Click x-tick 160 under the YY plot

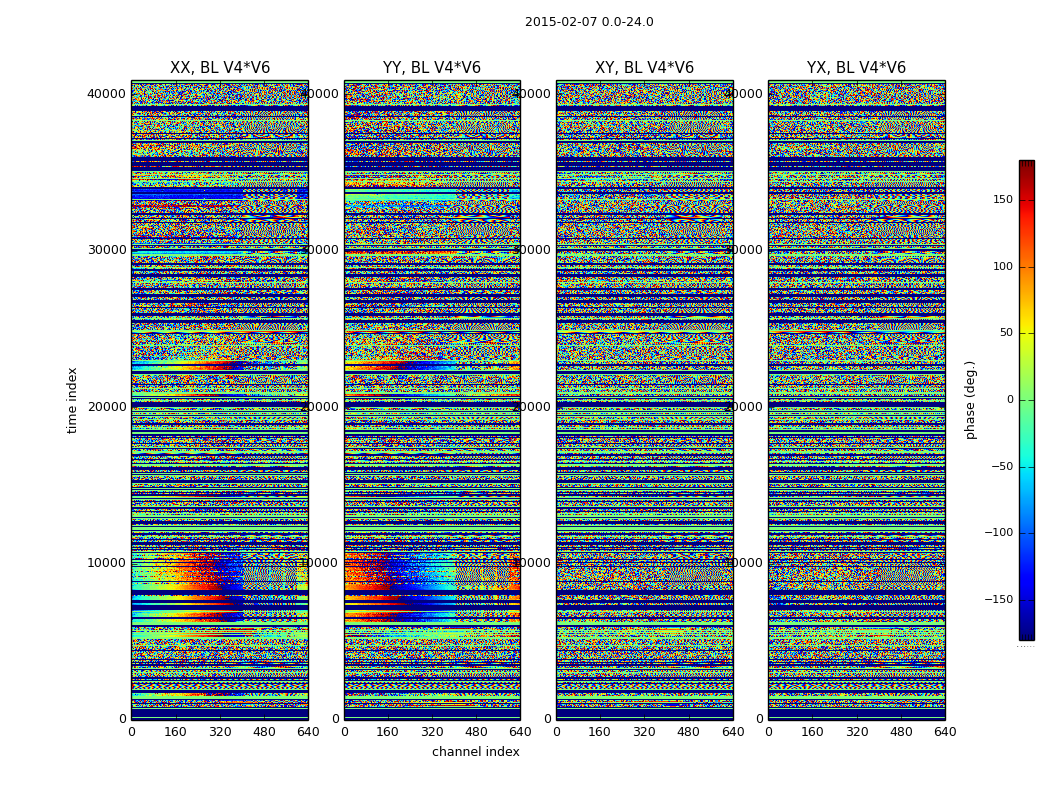pos(388,732)
